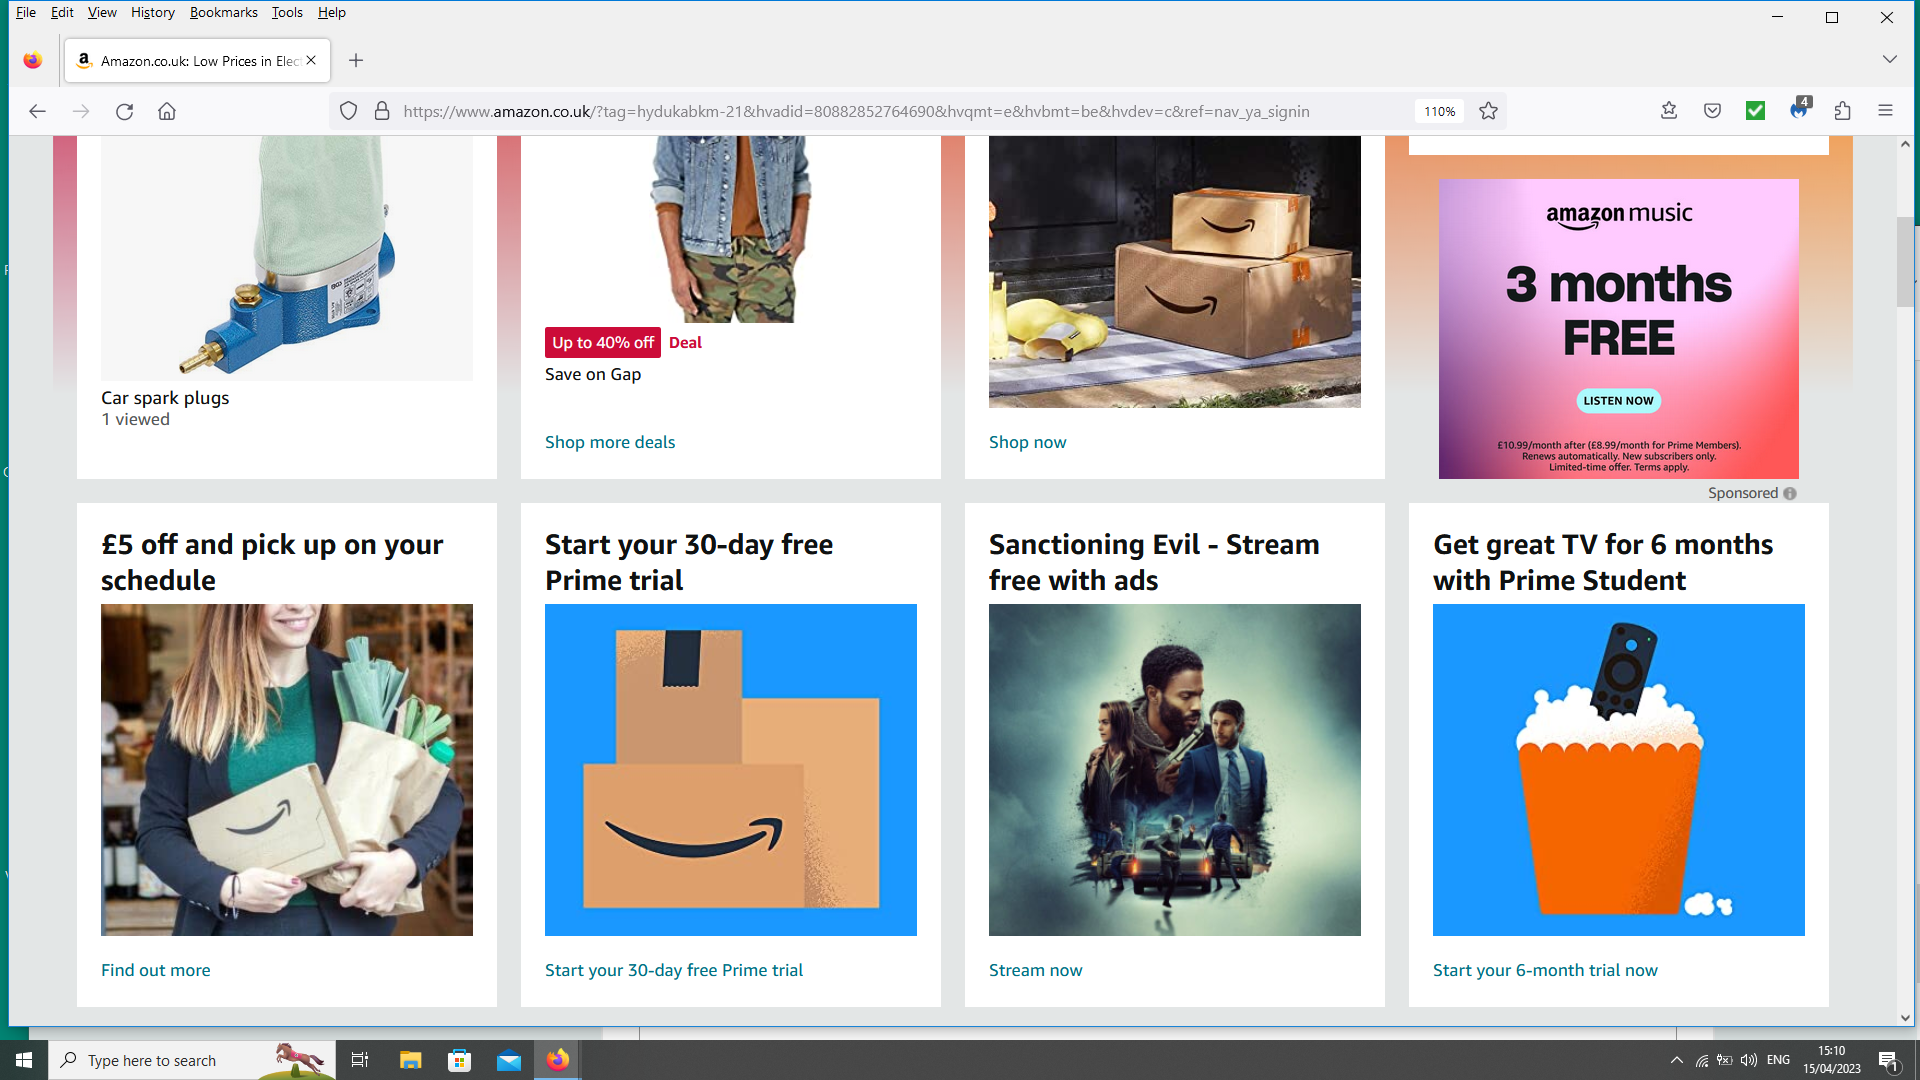The image size is (1920, 1080).
Task: Open the extension with badge 4
Action: [1799, 109]
